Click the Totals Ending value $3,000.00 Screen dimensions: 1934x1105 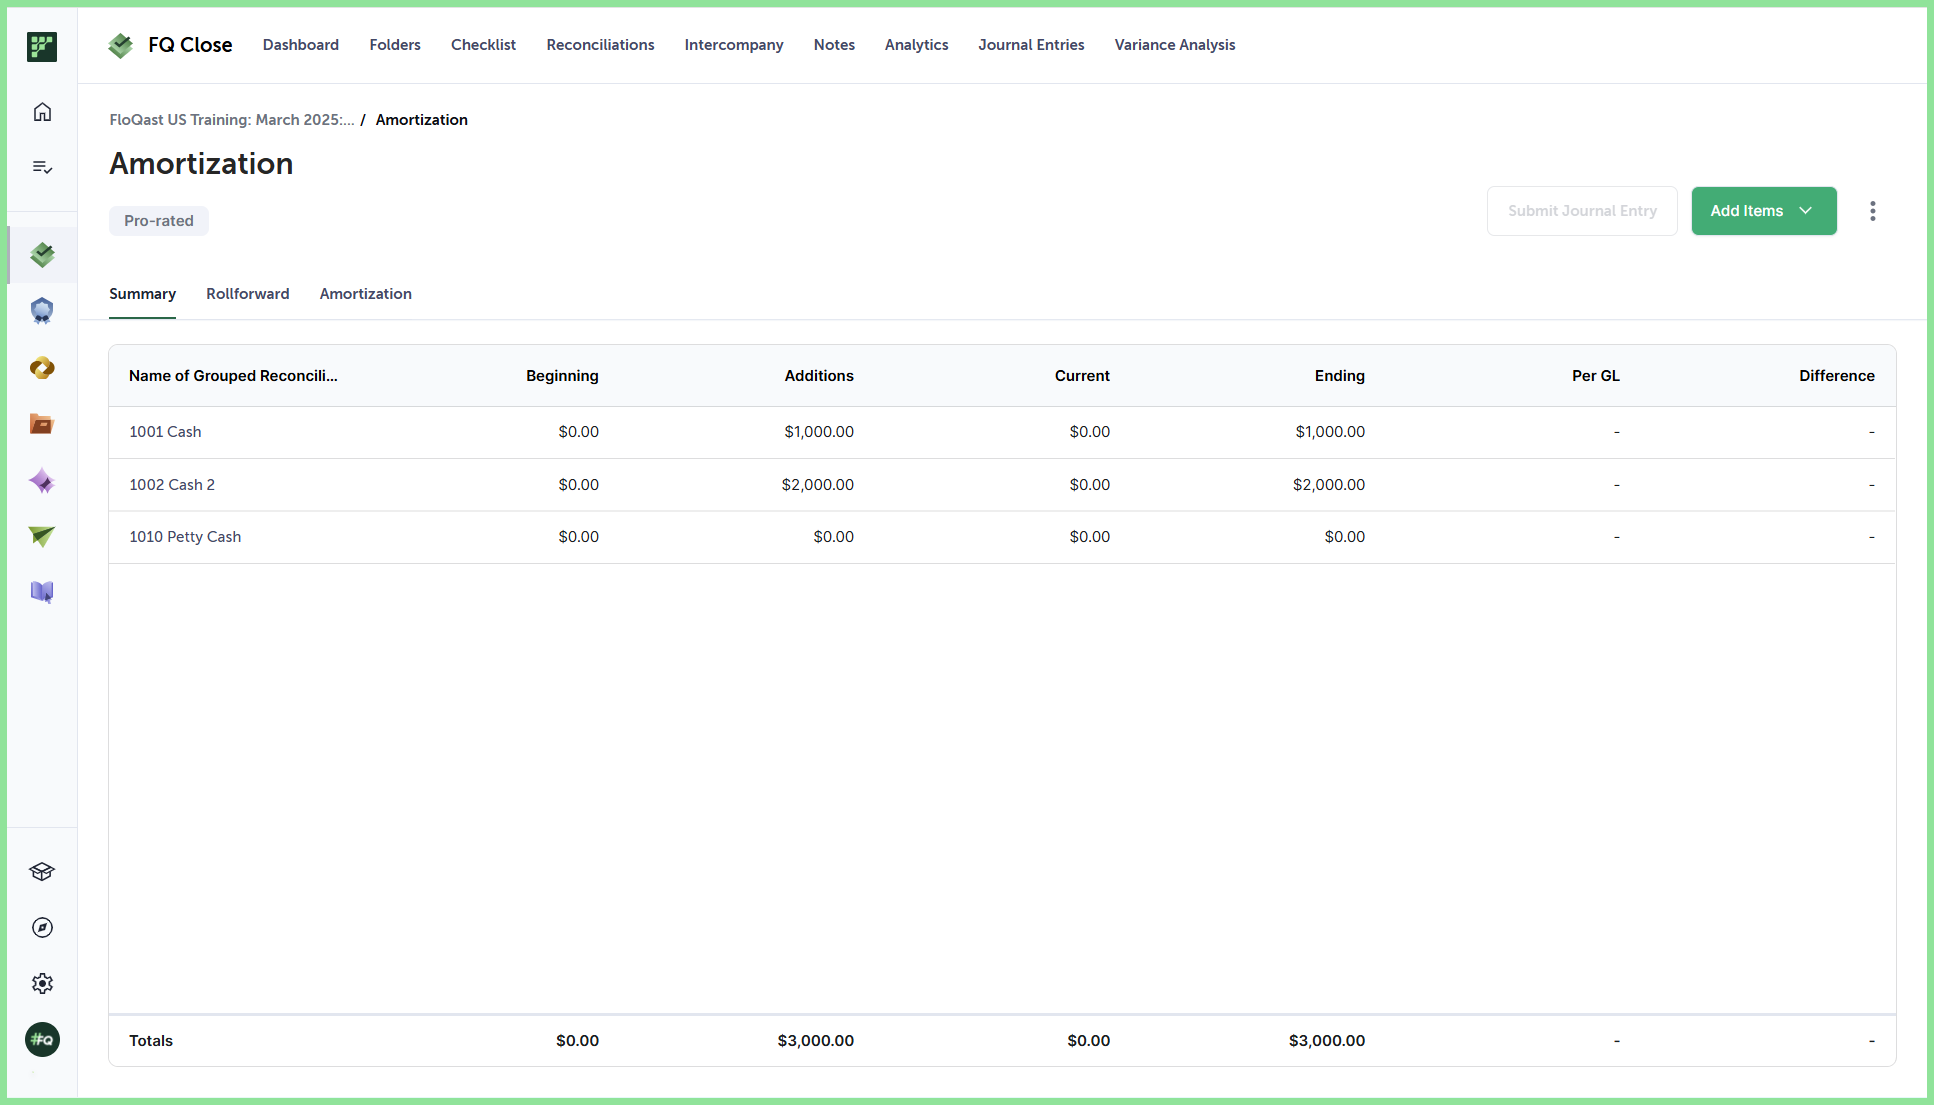[x=1327, y=1041]
